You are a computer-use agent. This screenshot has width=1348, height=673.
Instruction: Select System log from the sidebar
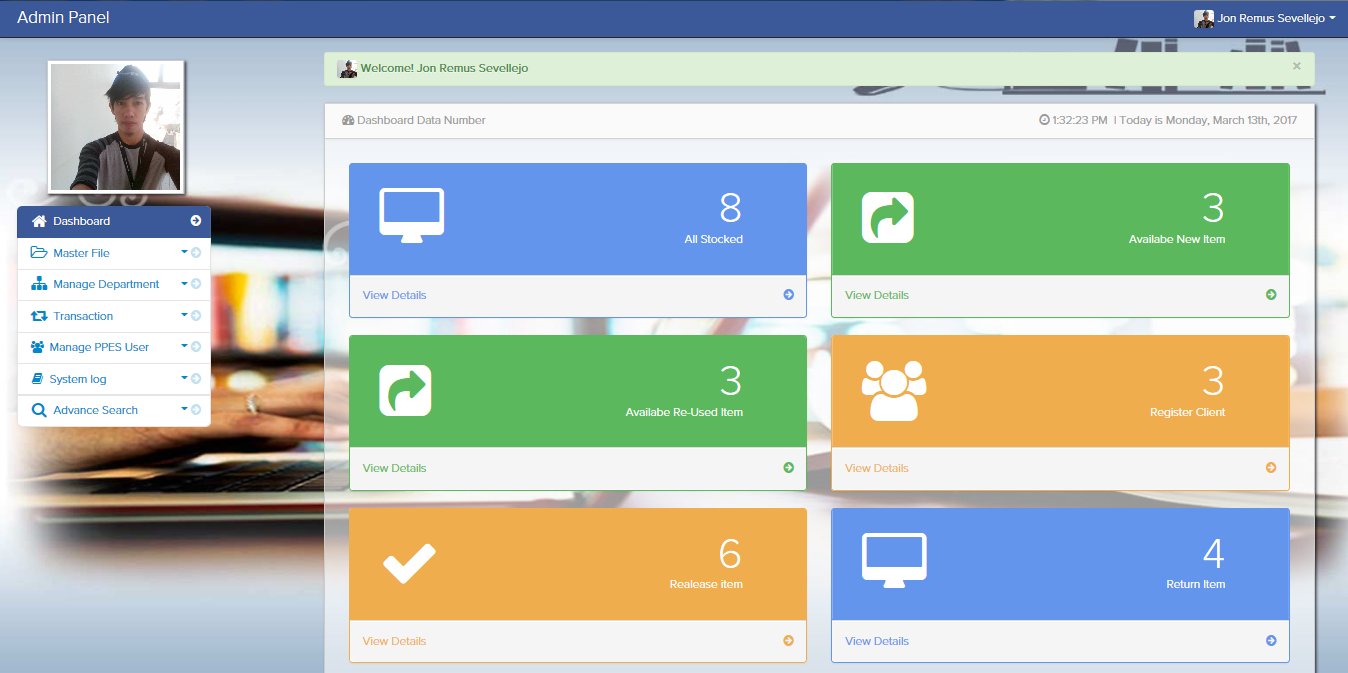tap(77, 378)
